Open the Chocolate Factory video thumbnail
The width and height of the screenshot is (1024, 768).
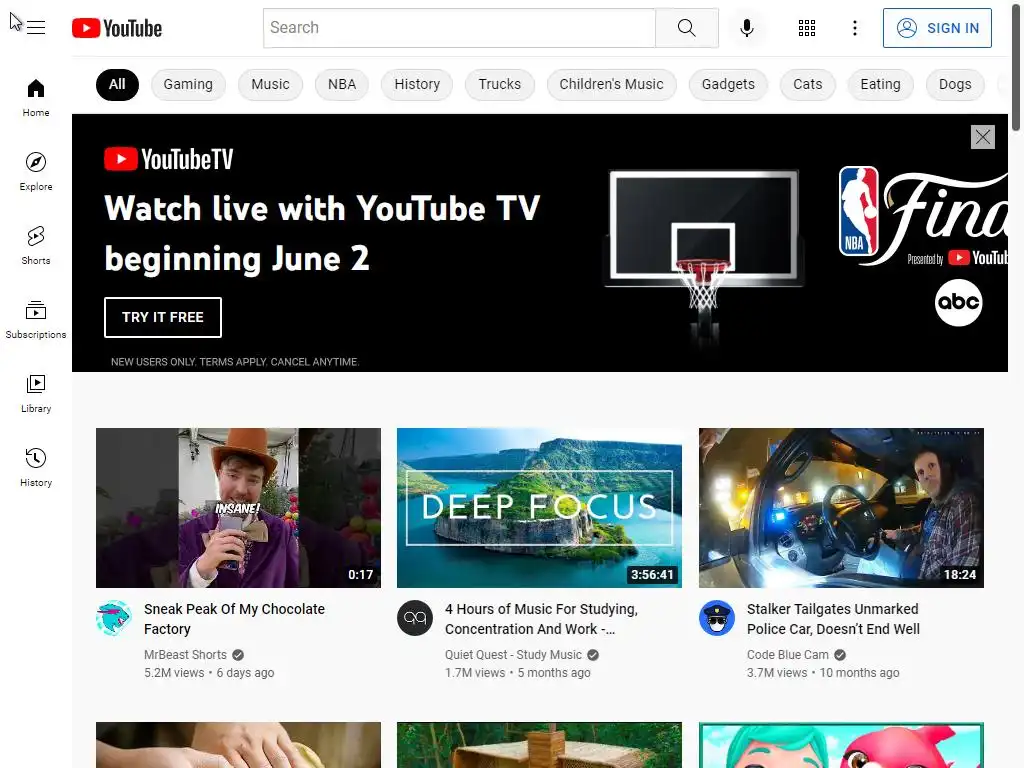(x=238, y=508)
